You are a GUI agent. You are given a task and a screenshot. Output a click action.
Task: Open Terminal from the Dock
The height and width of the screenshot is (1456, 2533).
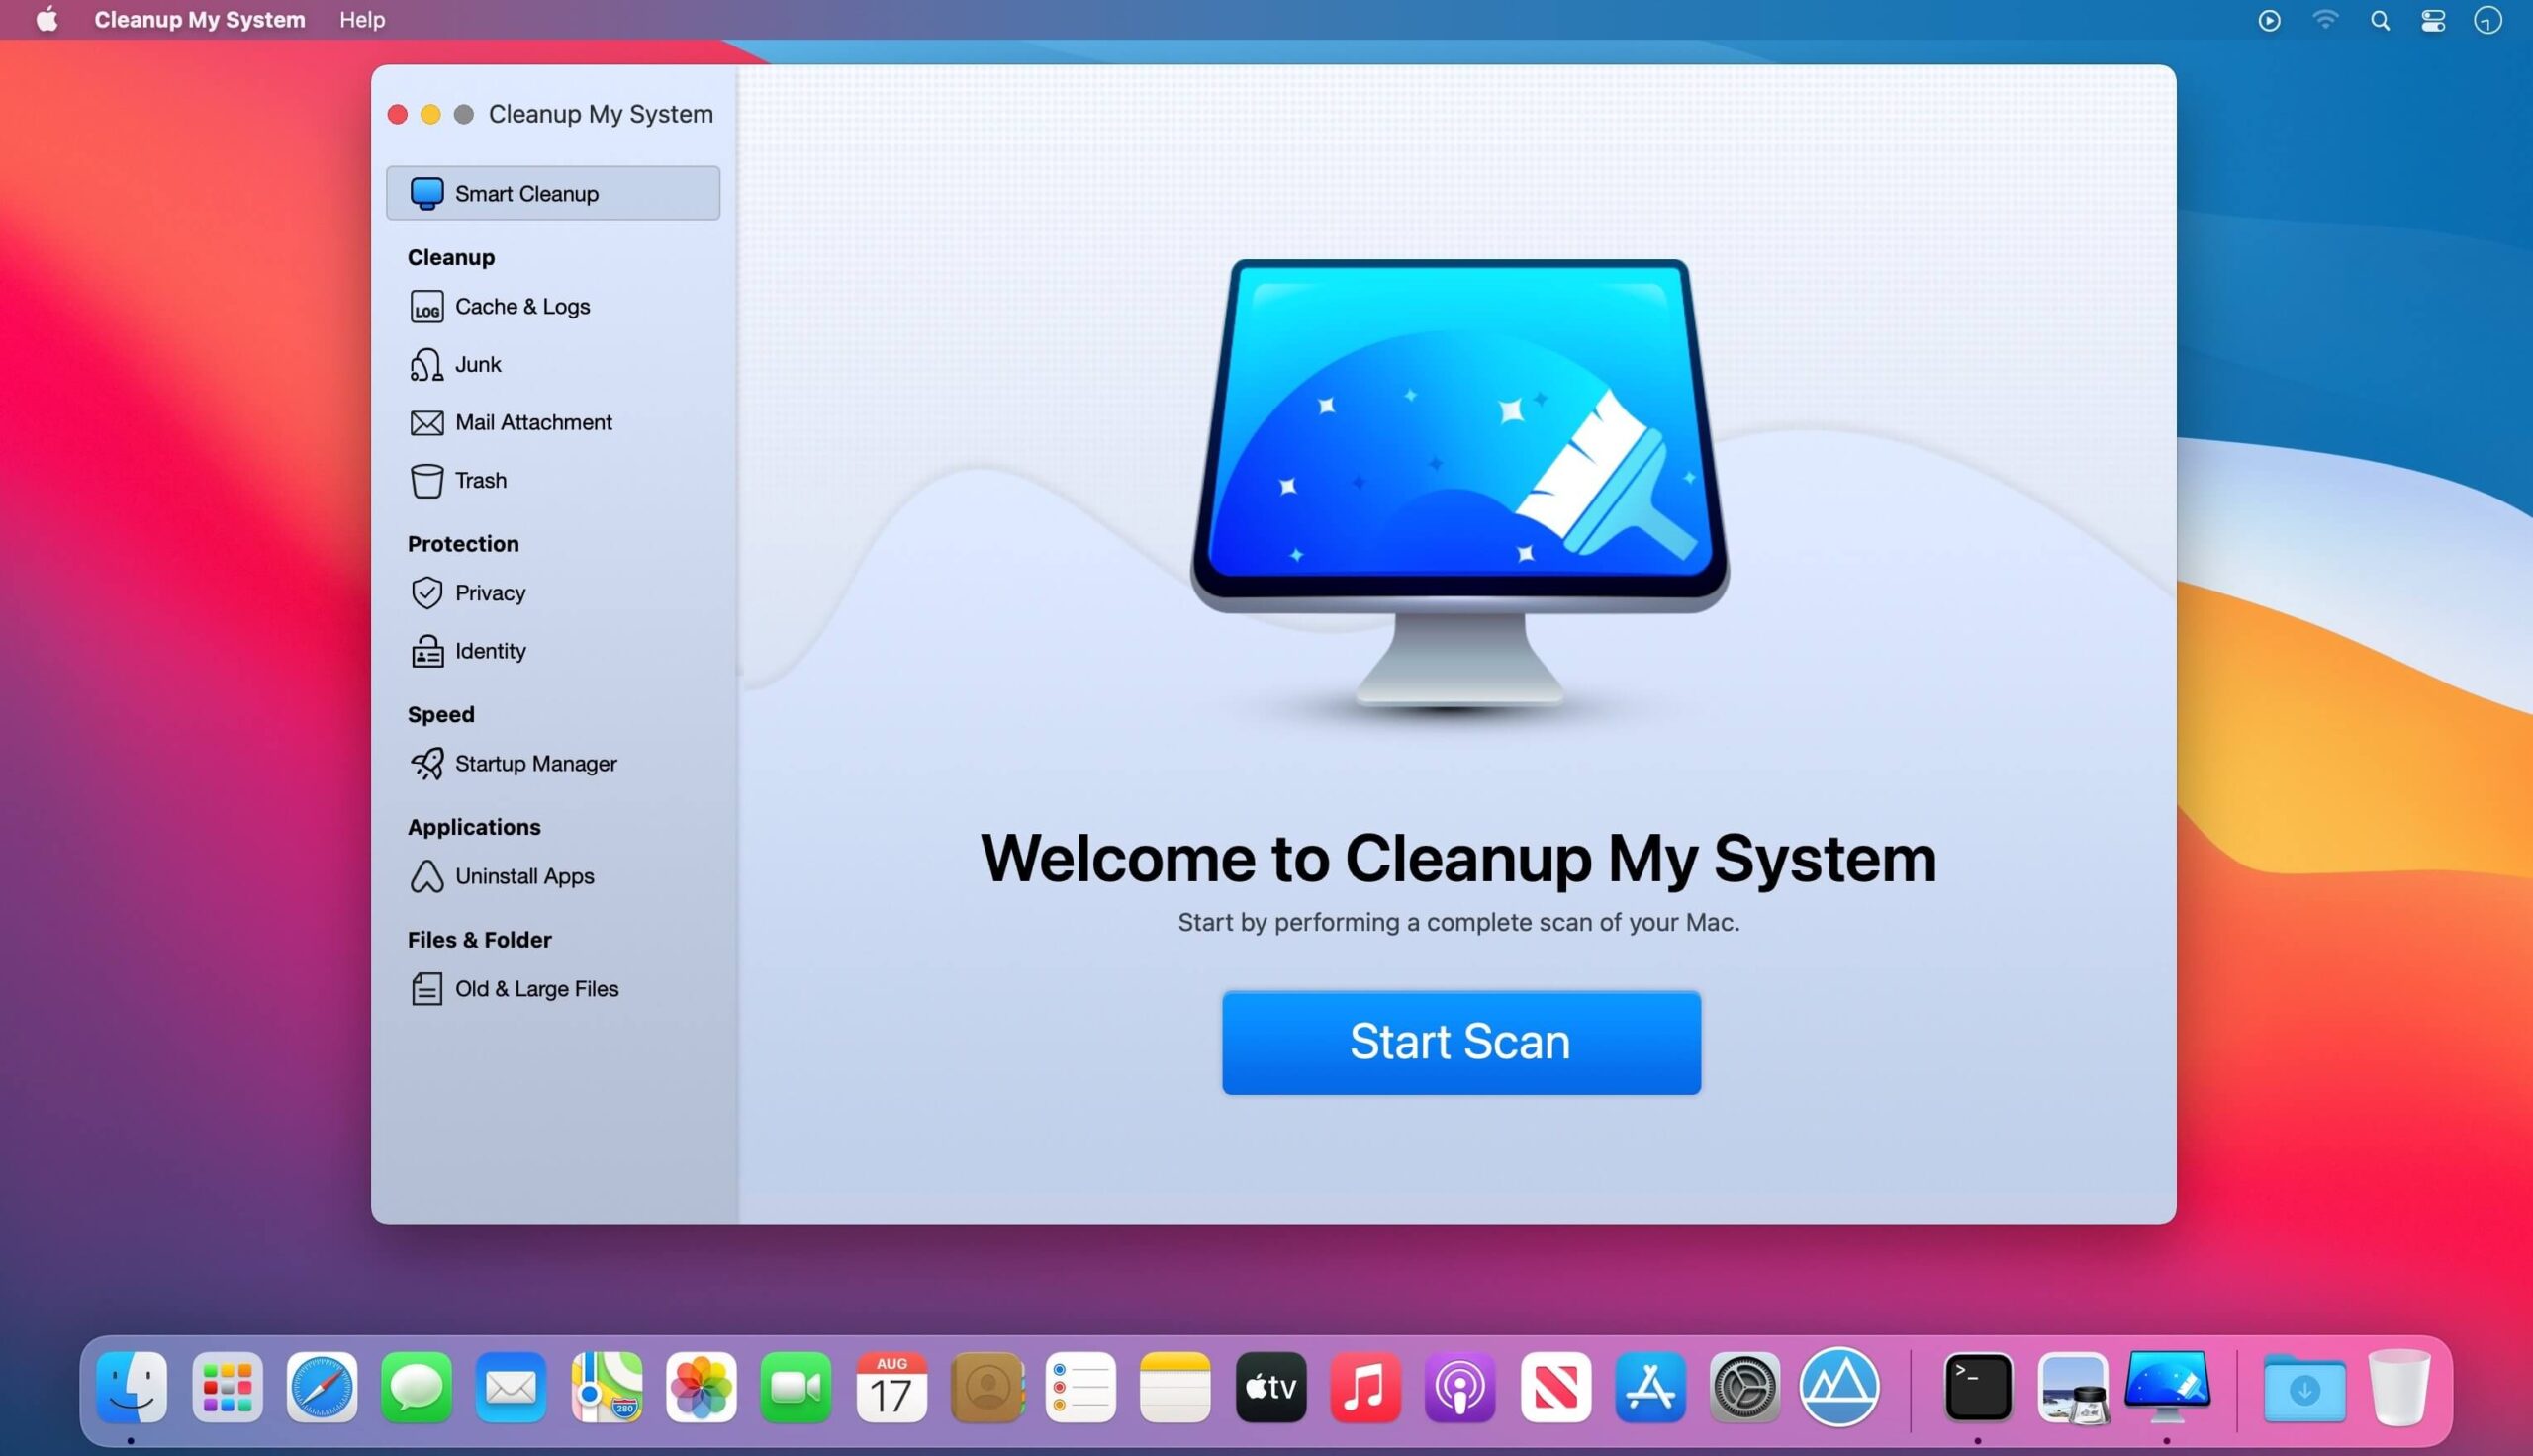click(1978, 1388)
